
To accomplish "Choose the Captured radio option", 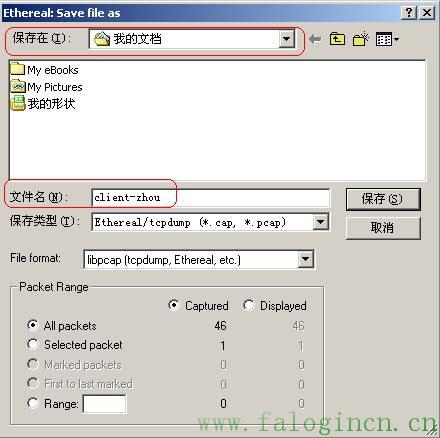I will coord(174,305).
